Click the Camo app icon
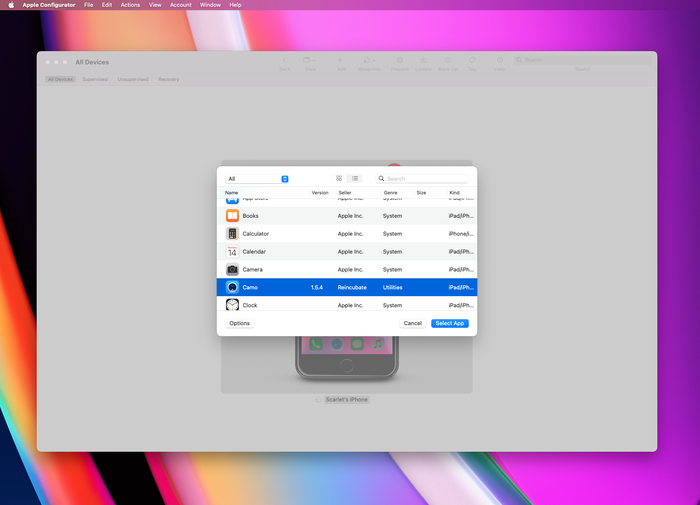 coord(232,287)
